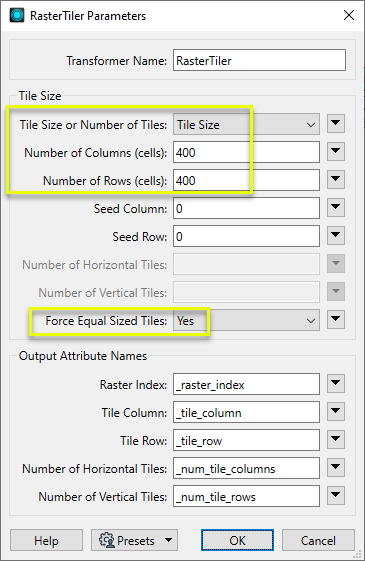365x561 pixels.
Task: Click the Number of Columns (cells) field
Action: click(246, 152)
